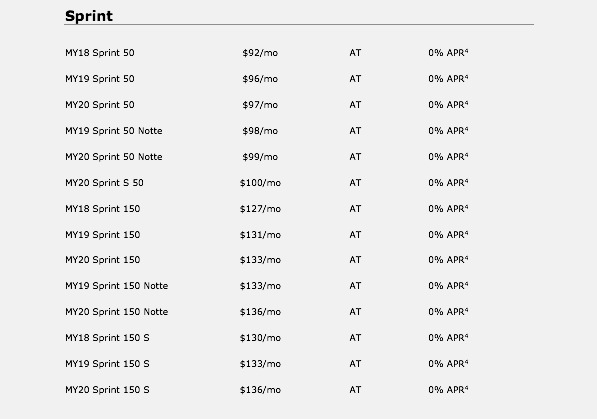
Task: Select the MY20 Sprint S 50 model
Action: [104, 182]
